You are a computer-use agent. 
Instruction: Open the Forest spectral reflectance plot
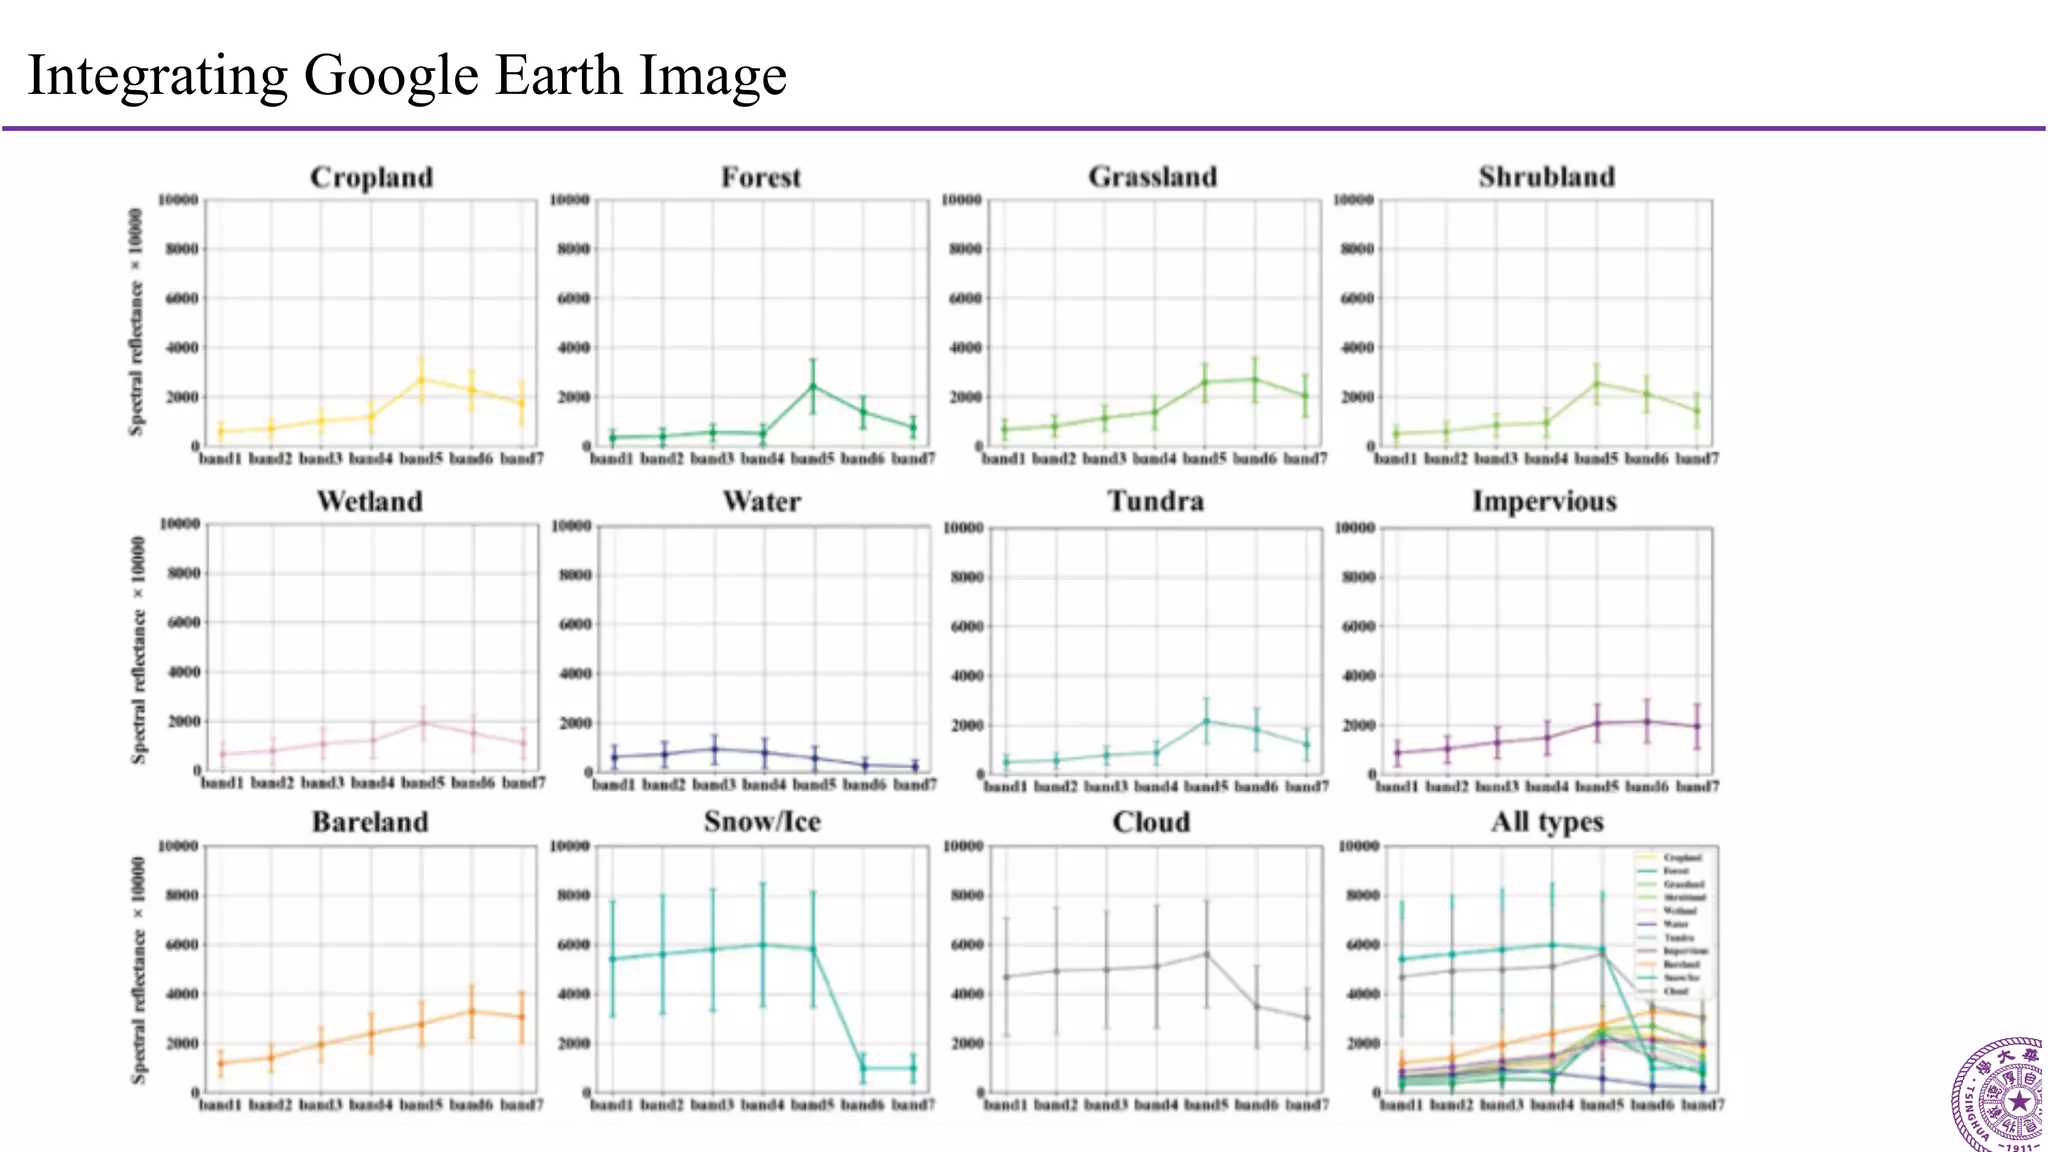[x=762, y=323]
